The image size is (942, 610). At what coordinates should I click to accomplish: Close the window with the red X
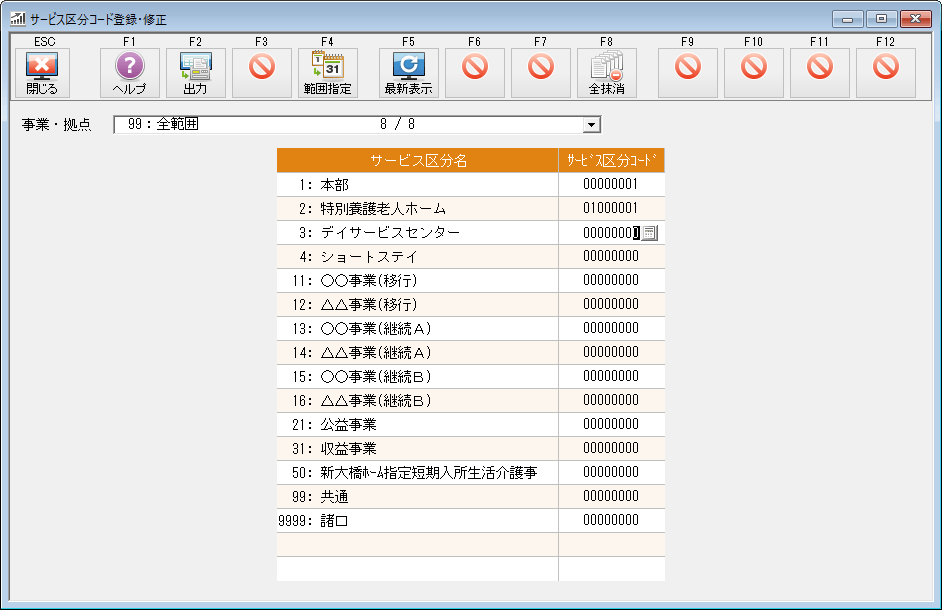(x=916, y=19)
